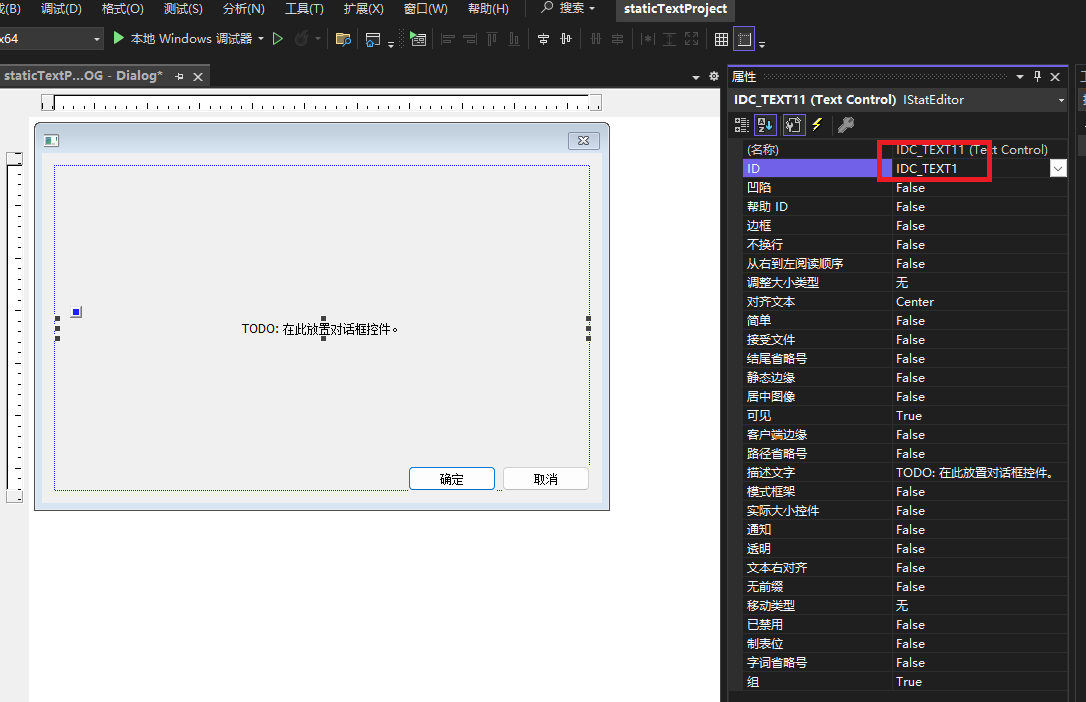
Task: Select the Categorized view in Properties panel
Action: tap(742, 124)
